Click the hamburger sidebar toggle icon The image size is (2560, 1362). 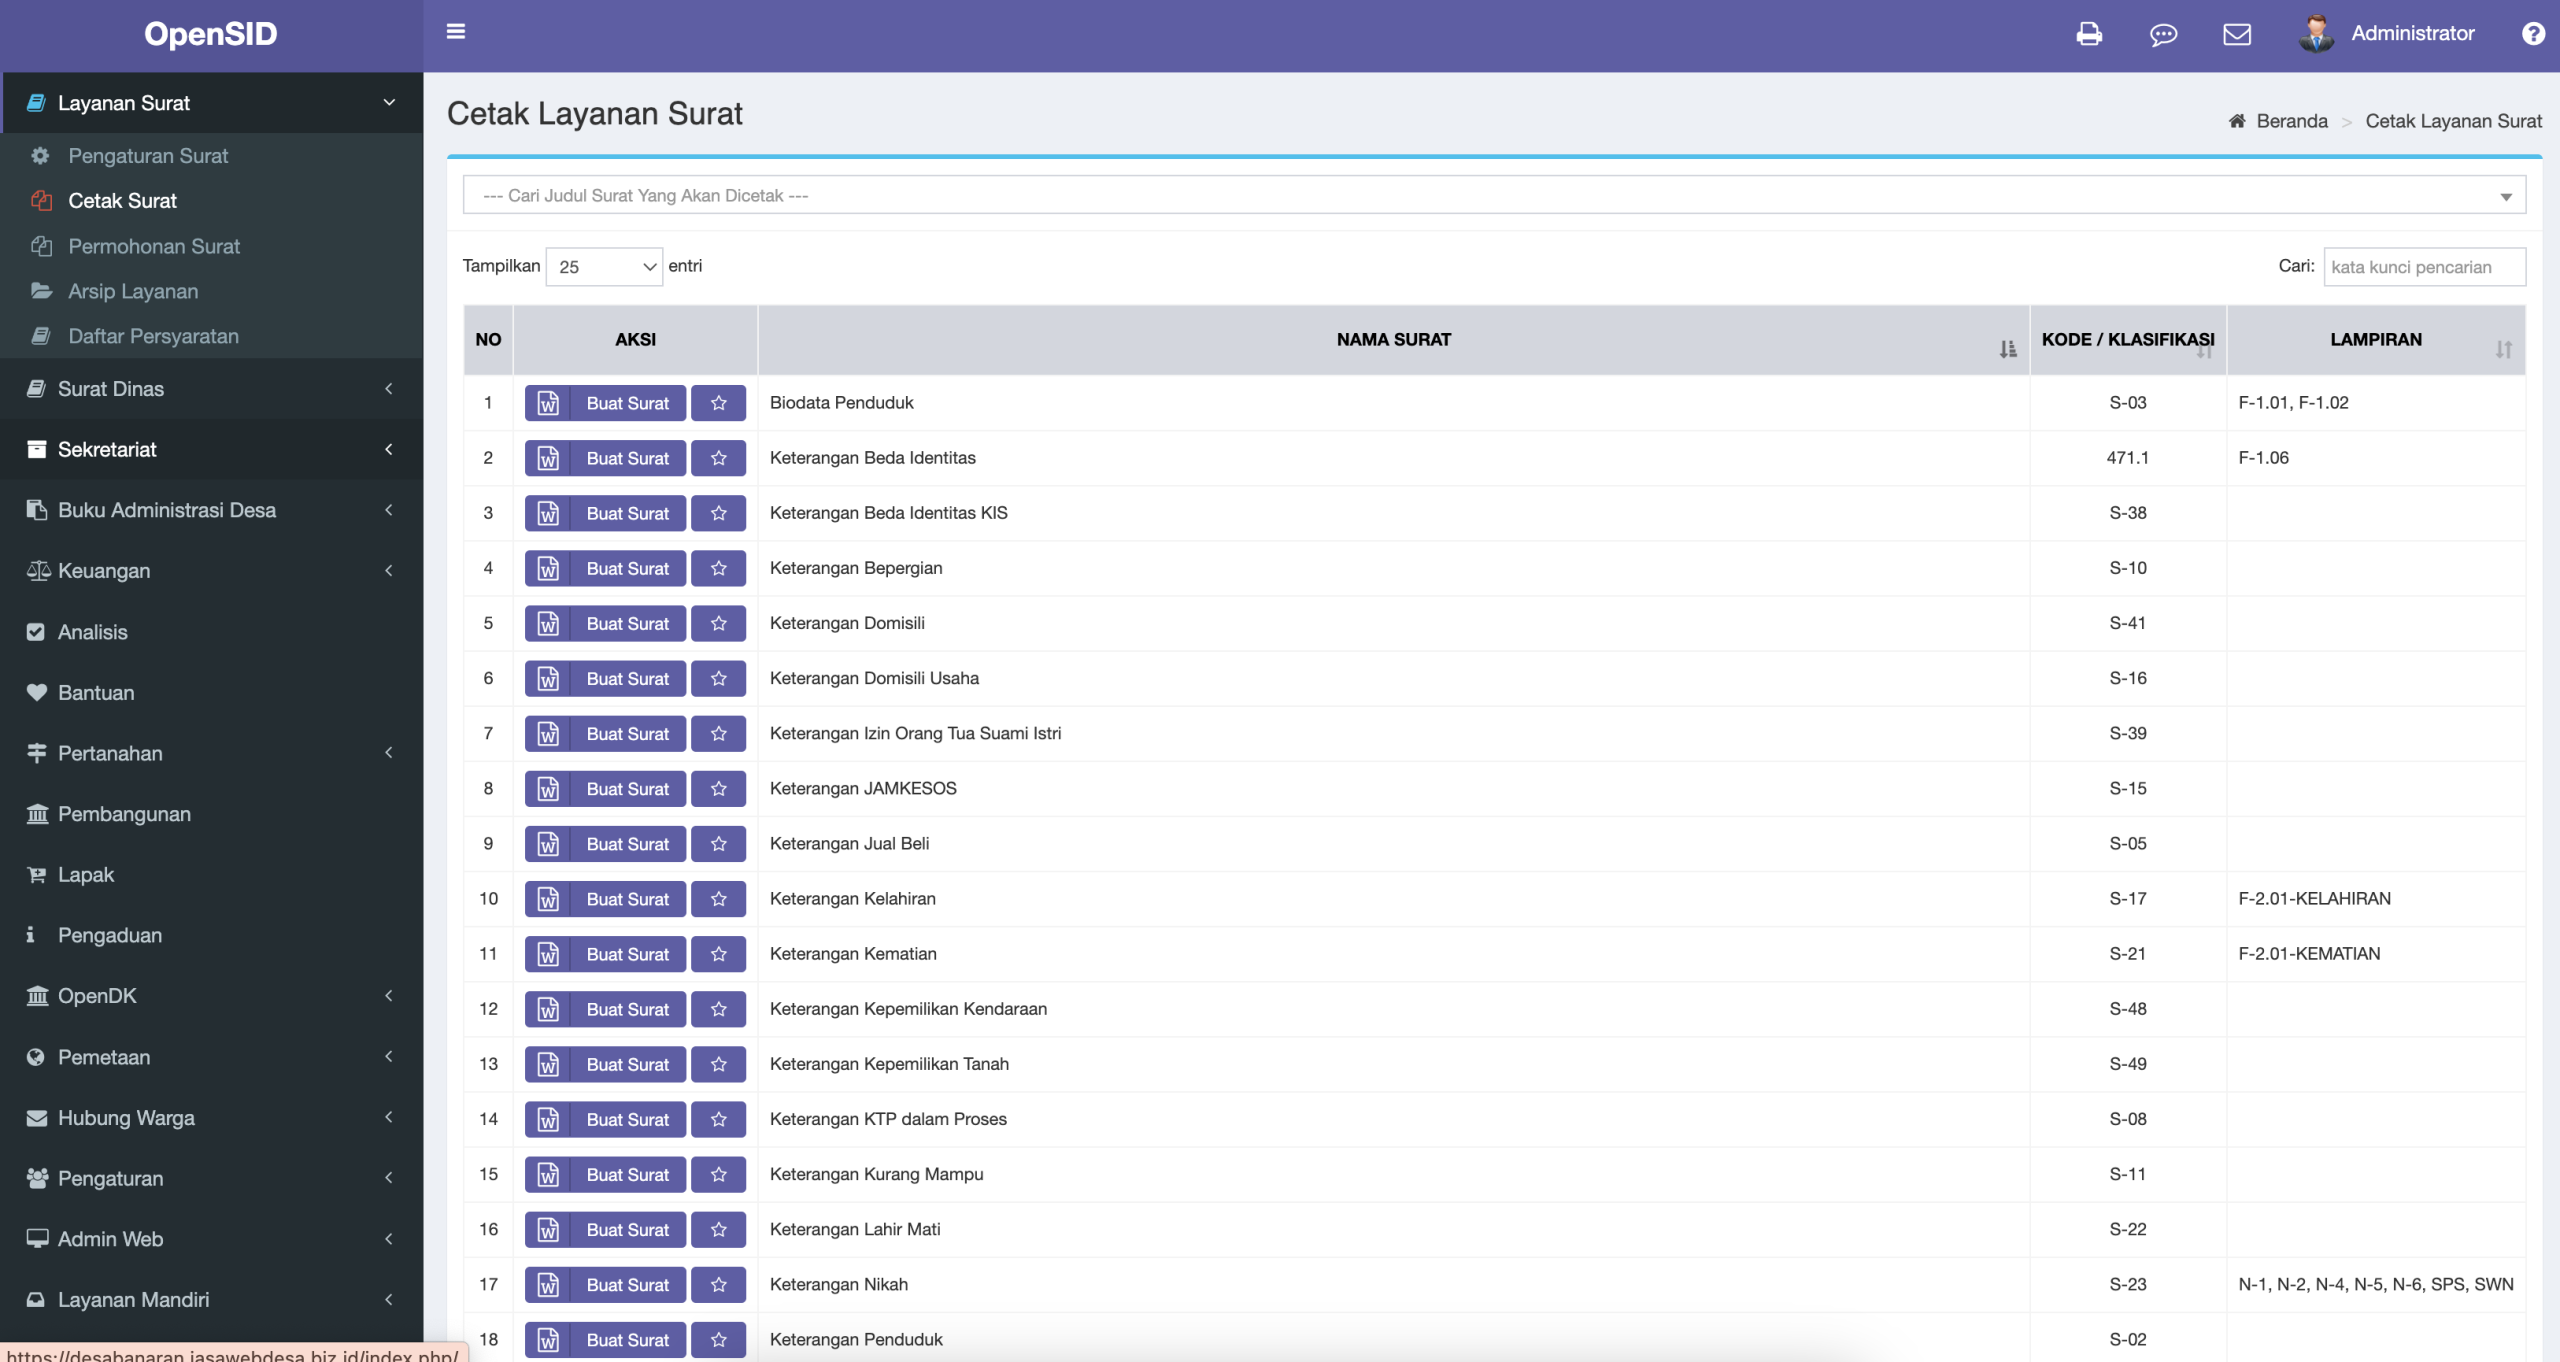tap(456, 32)
